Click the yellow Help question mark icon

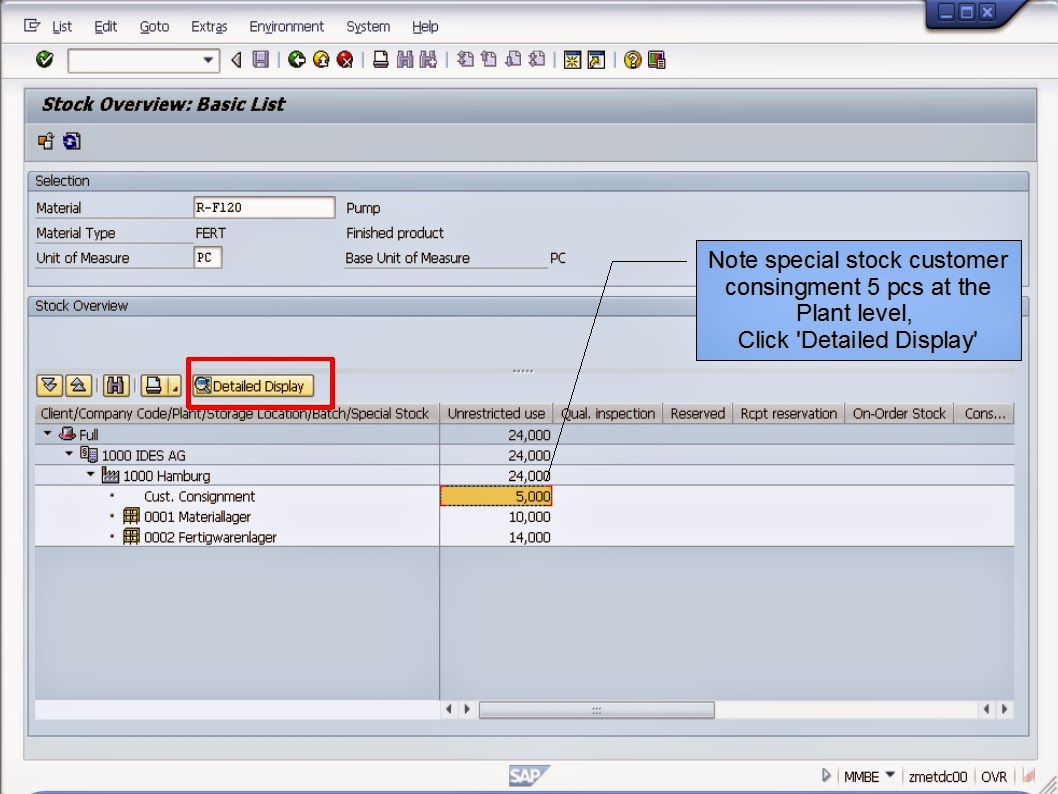tap(632, 60)
